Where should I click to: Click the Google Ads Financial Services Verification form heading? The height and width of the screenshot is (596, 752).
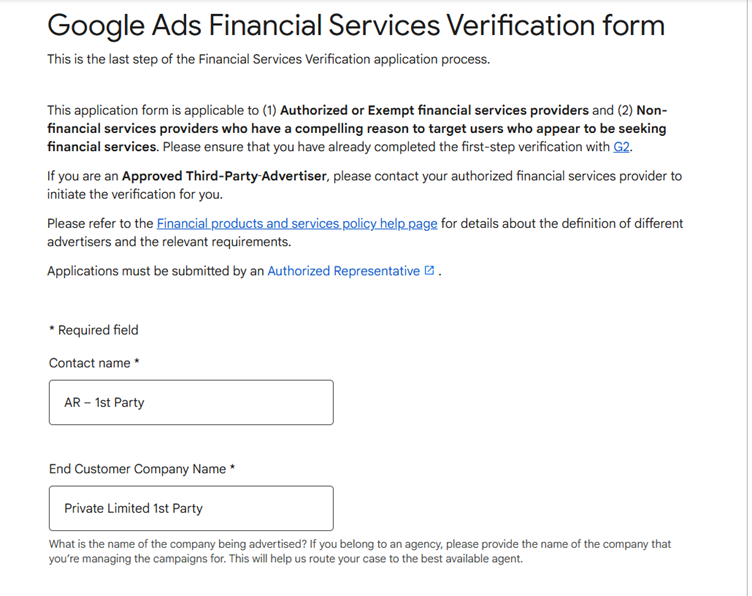pos(356,25)
